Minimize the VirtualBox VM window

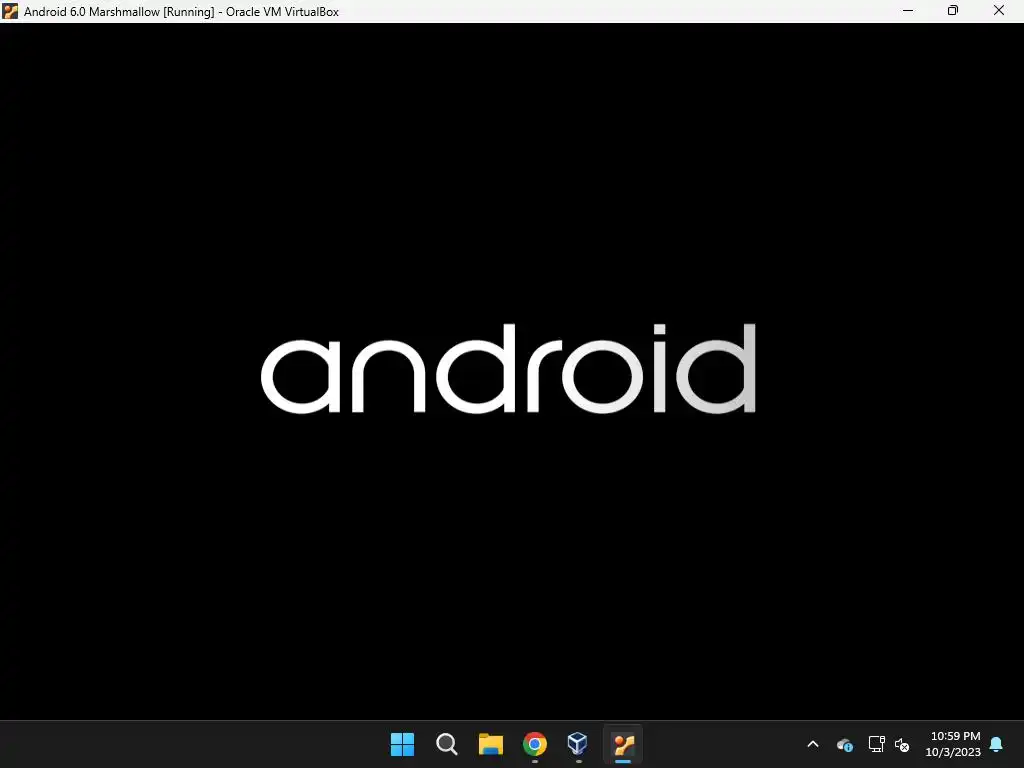[908, 10]
